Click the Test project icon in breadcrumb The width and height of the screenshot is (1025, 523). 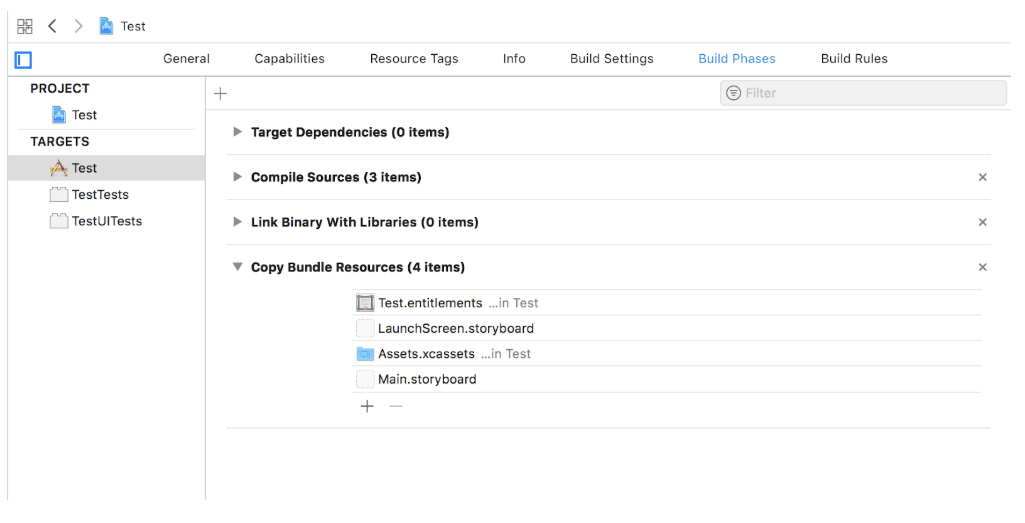(106, 26)
